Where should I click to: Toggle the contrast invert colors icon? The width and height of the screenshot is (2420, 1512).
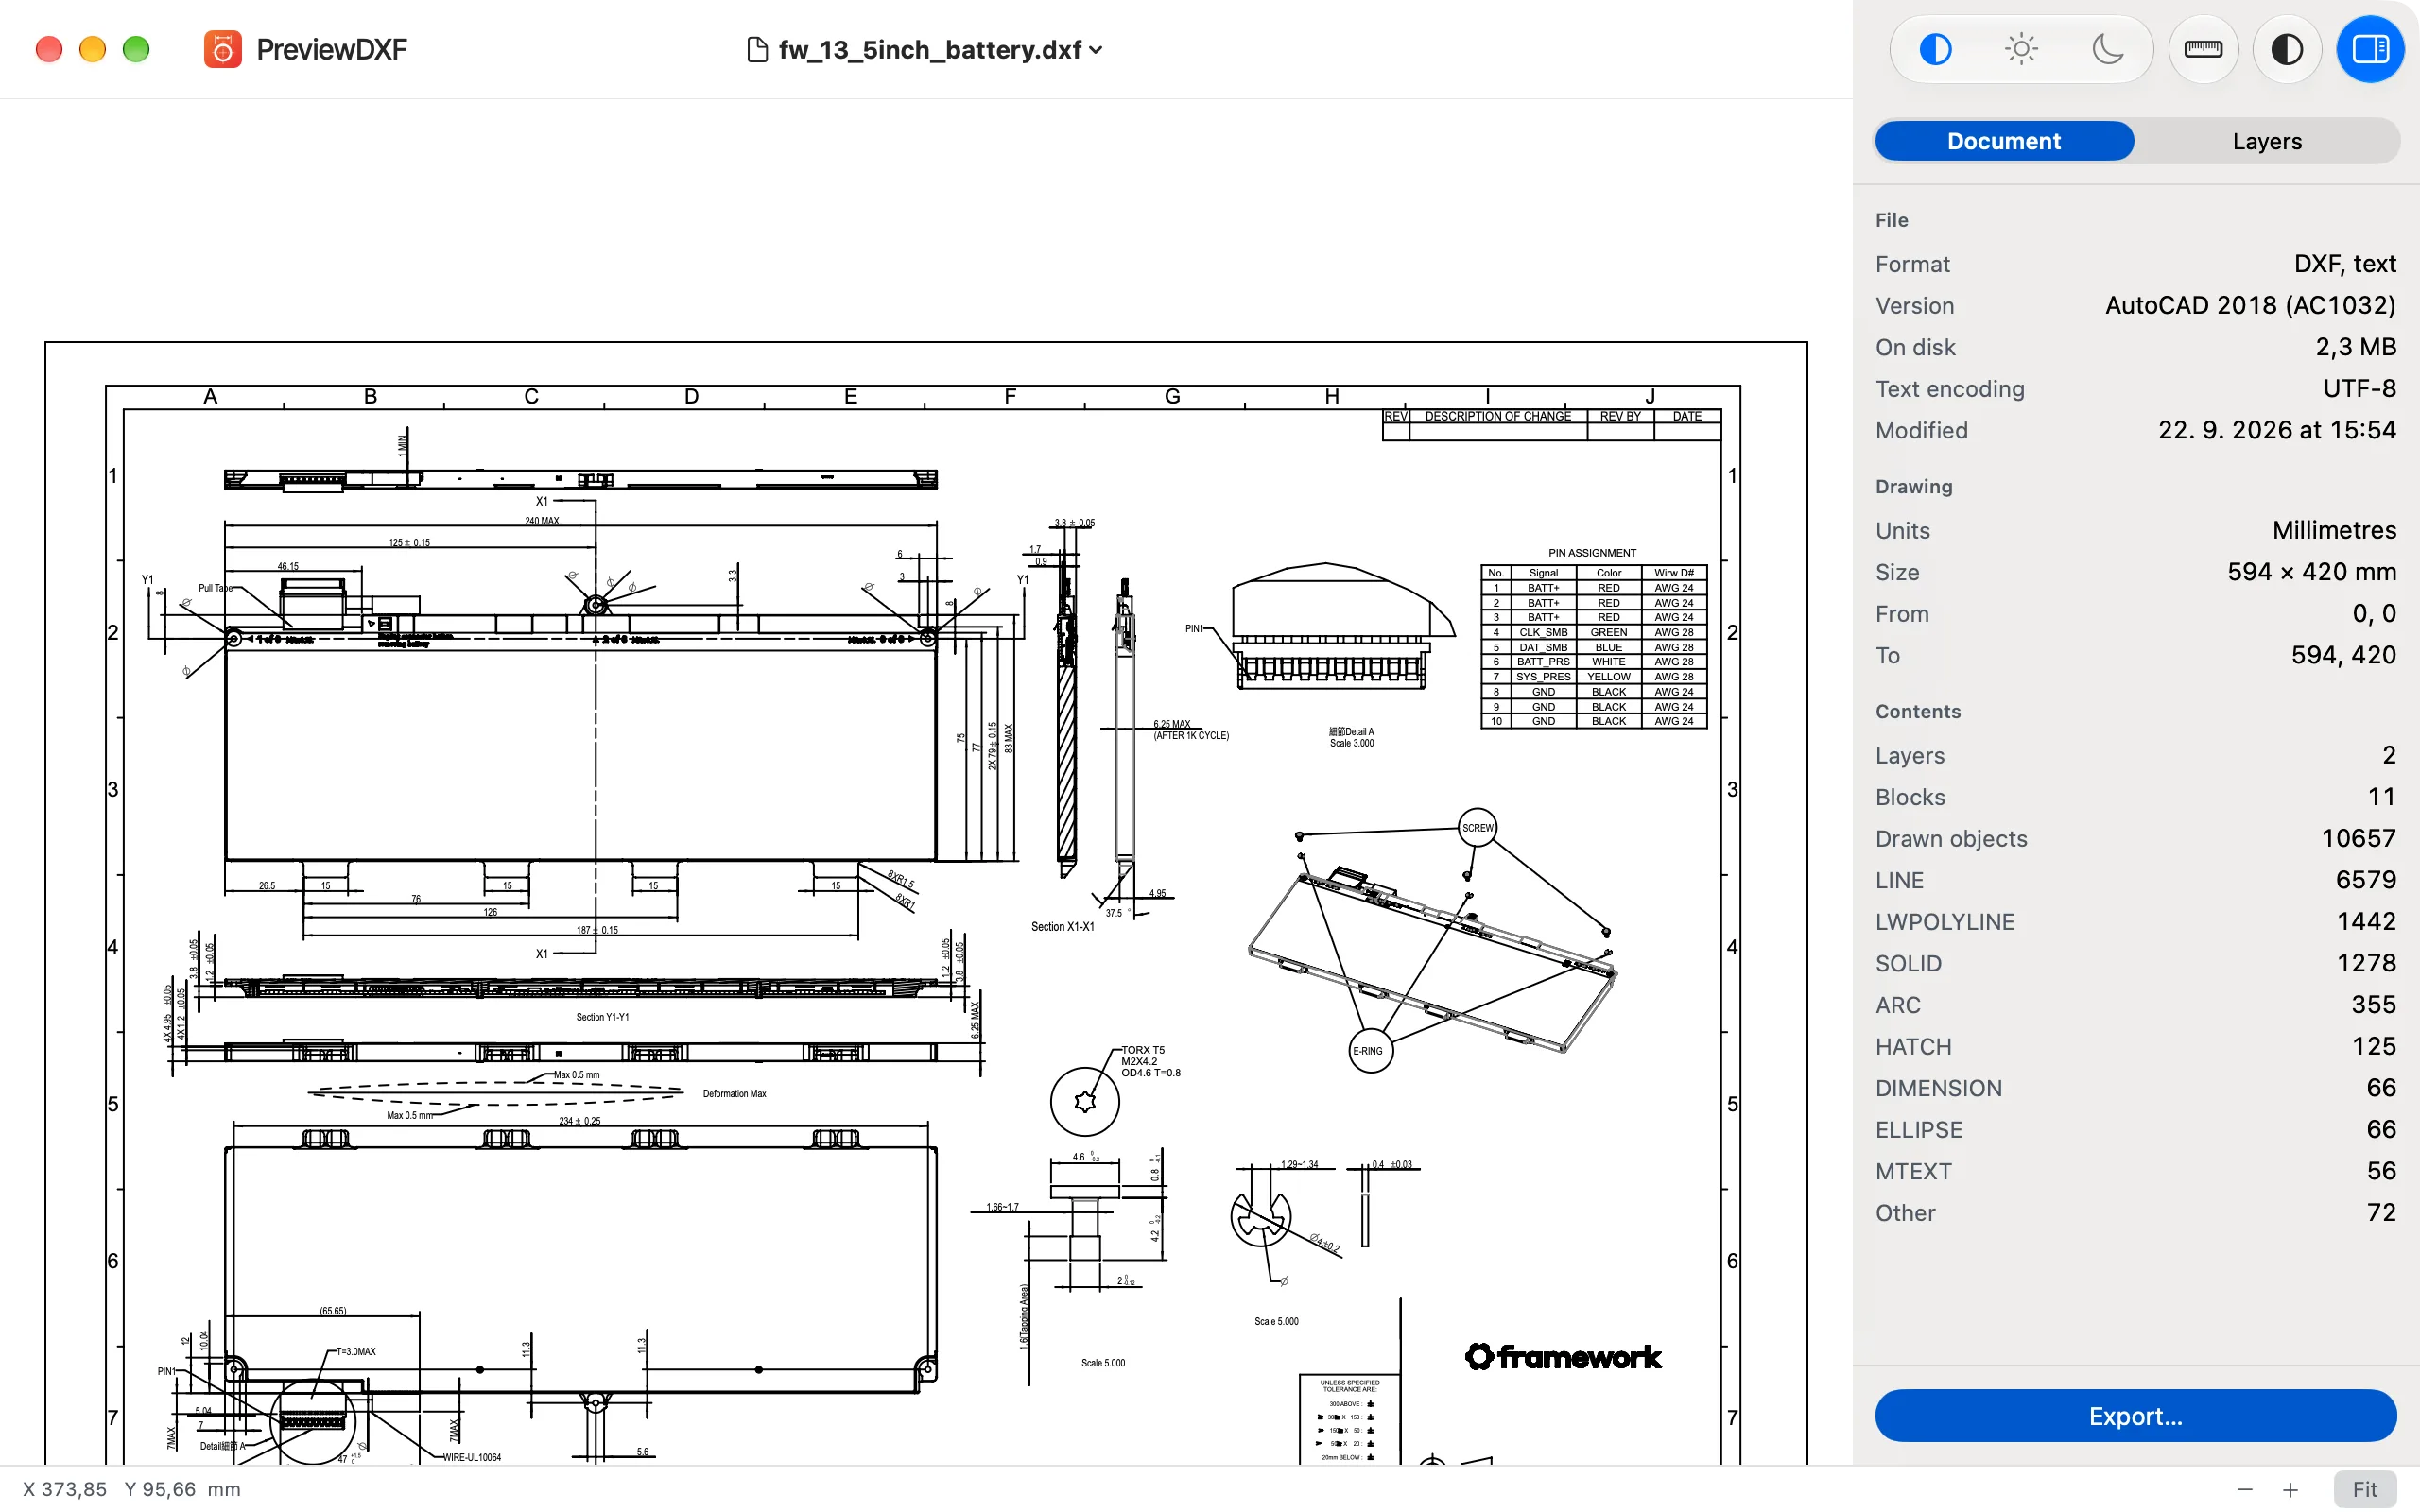pyautogui.click(x=2287, y=49)
